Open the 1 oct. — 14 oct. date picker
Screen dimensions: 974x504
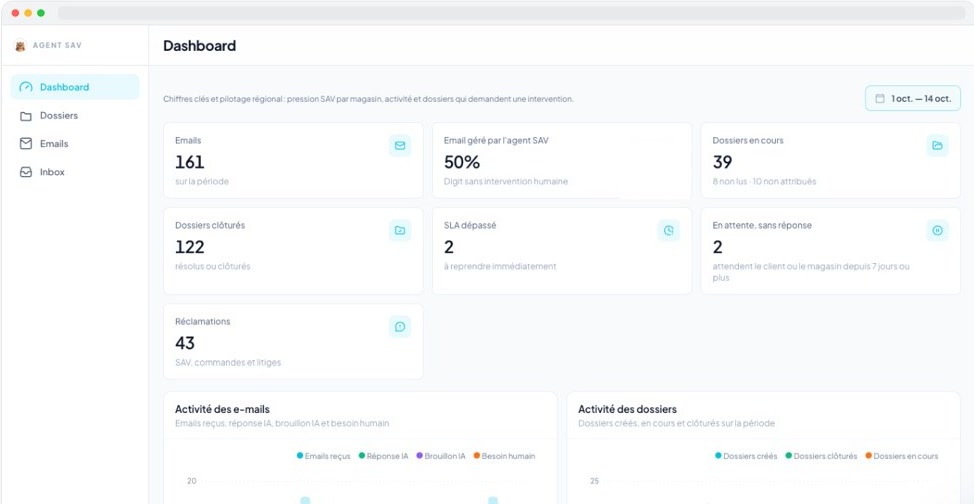pos(913,98)
